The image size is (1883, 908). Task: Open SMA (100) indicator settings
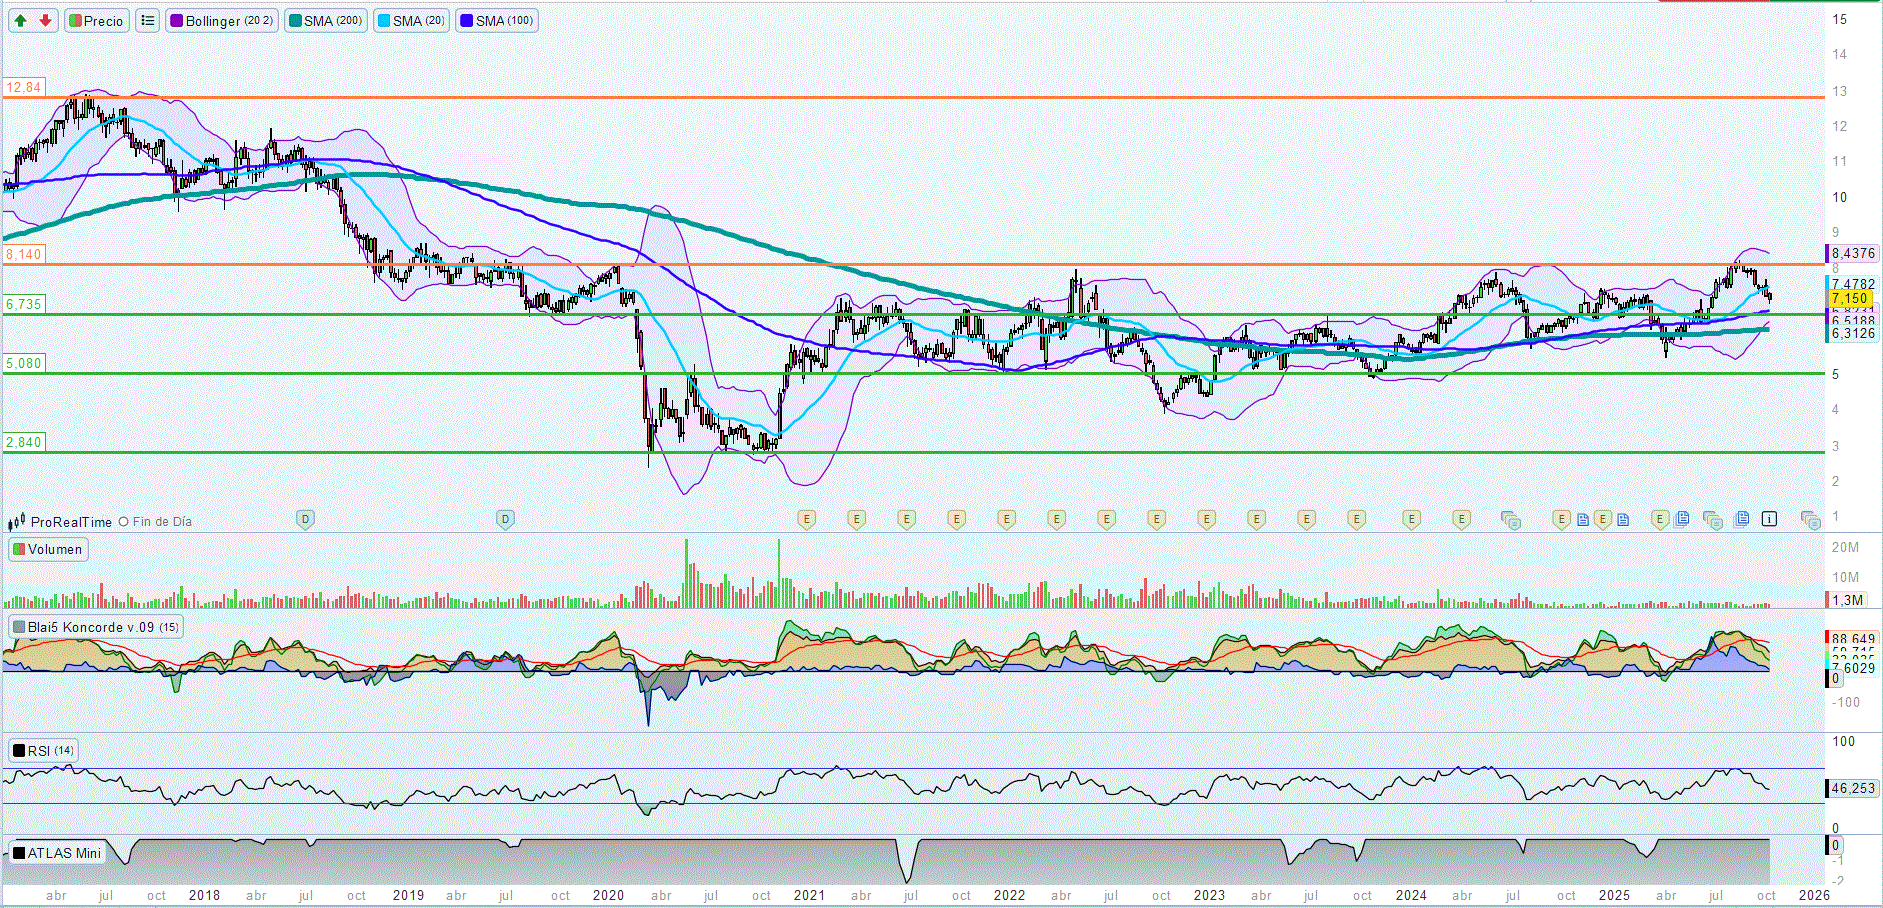pos(497,20)
